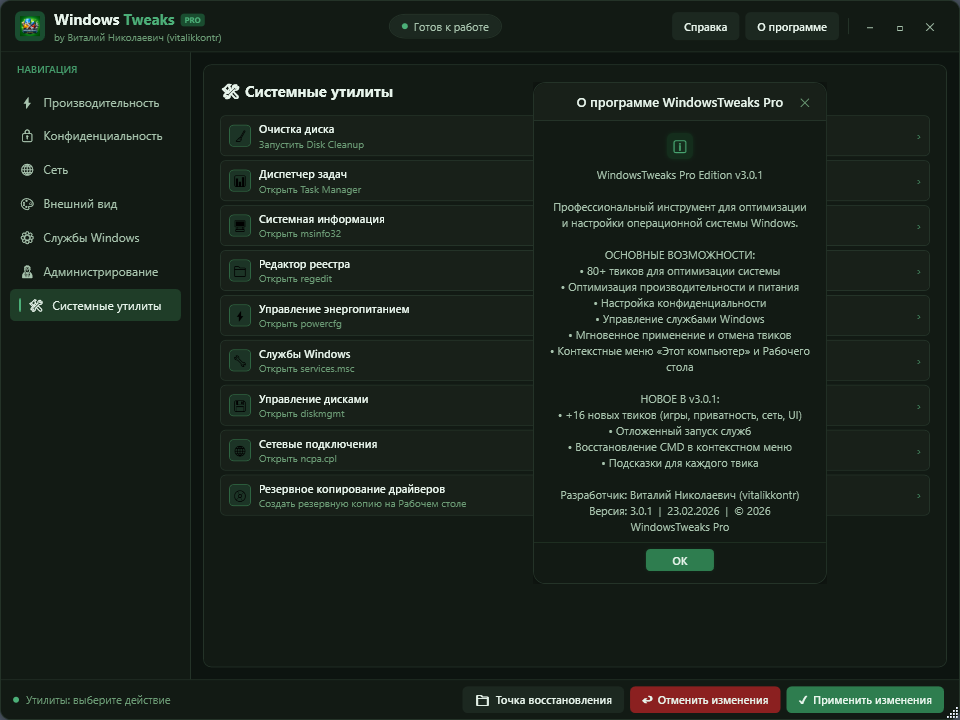Click the Открыть services.msc subtitle

click(x=306, y=369)
